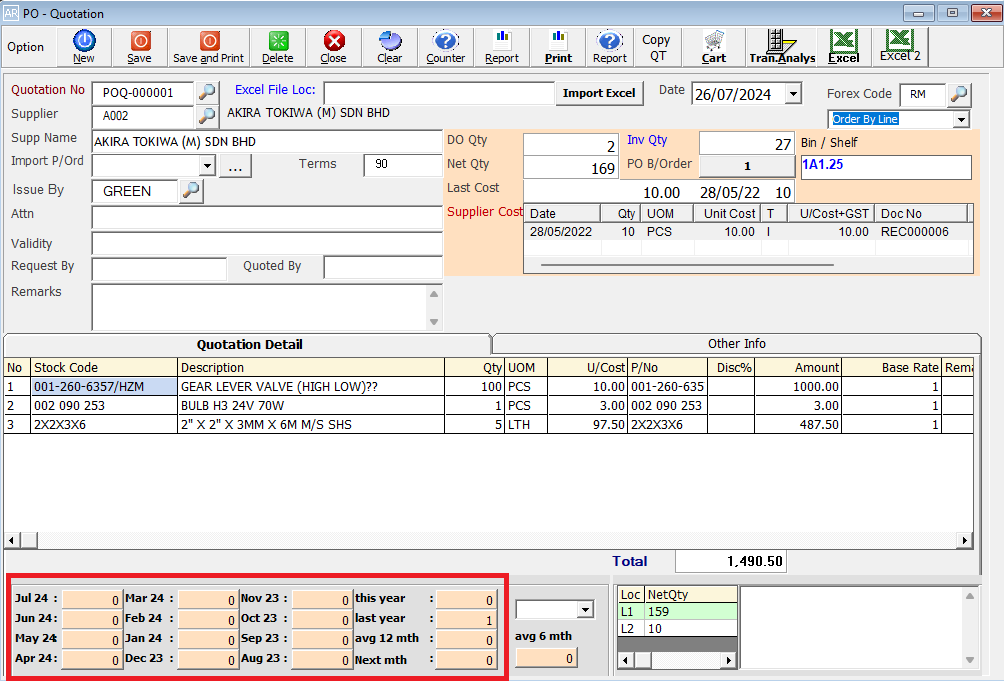Click Loc NetQty grid scroll right arrow
1004x681 pixels.
tap(728, 660)
